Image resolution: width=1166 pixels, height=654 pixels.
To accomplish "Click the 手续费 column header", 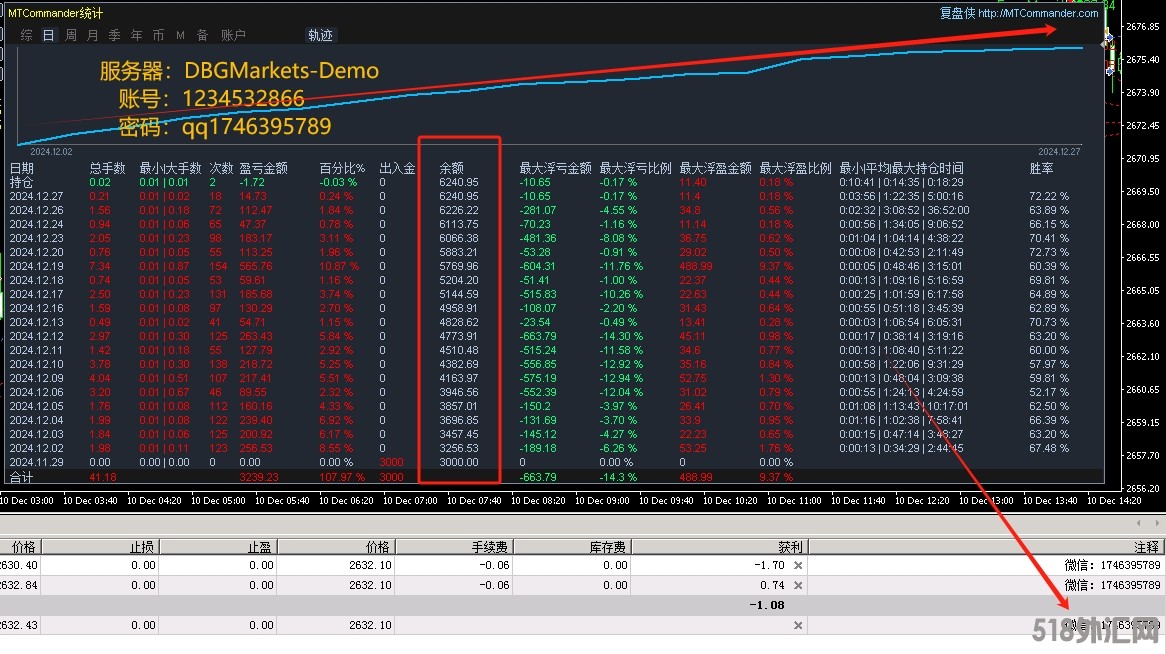I will click(490, 547).
